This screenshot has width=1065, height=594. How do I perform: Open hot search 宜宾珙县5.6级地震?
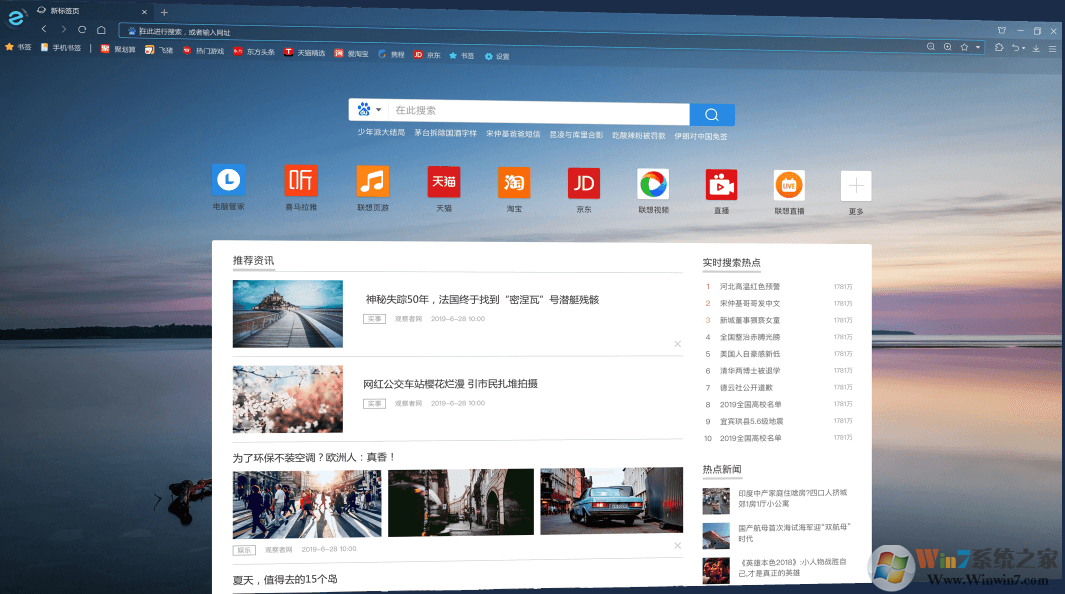(x=751, y=422)
